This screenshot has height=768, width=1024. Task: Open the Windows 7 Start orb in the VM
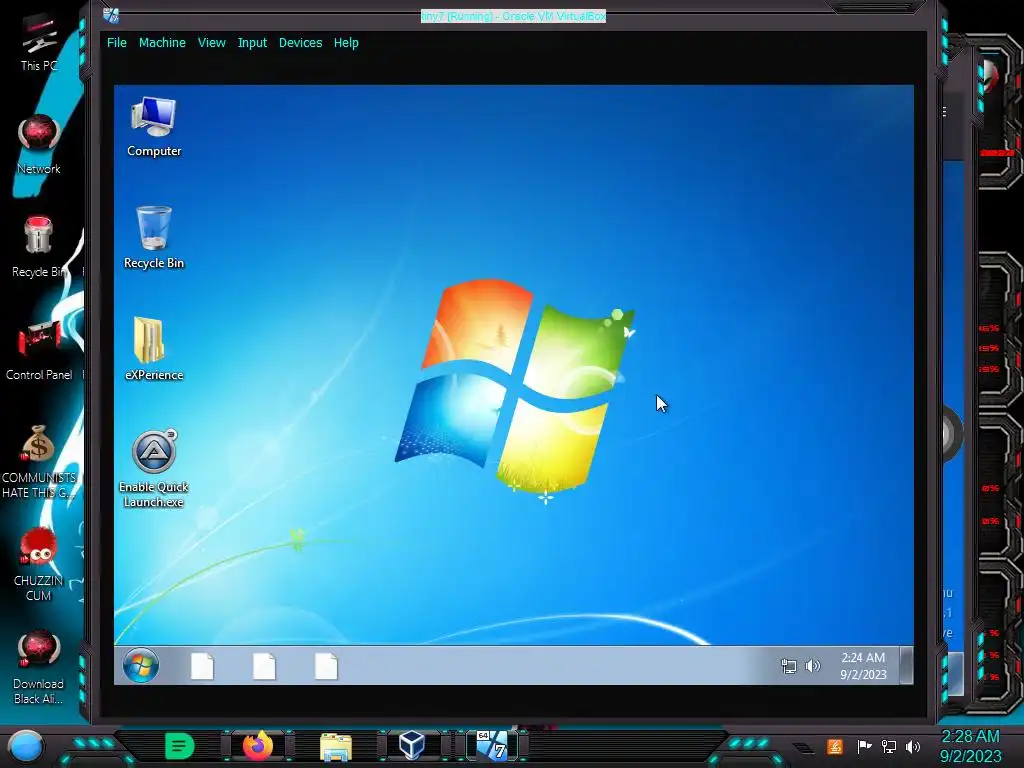pyautogui.click(x=140, y=666)
